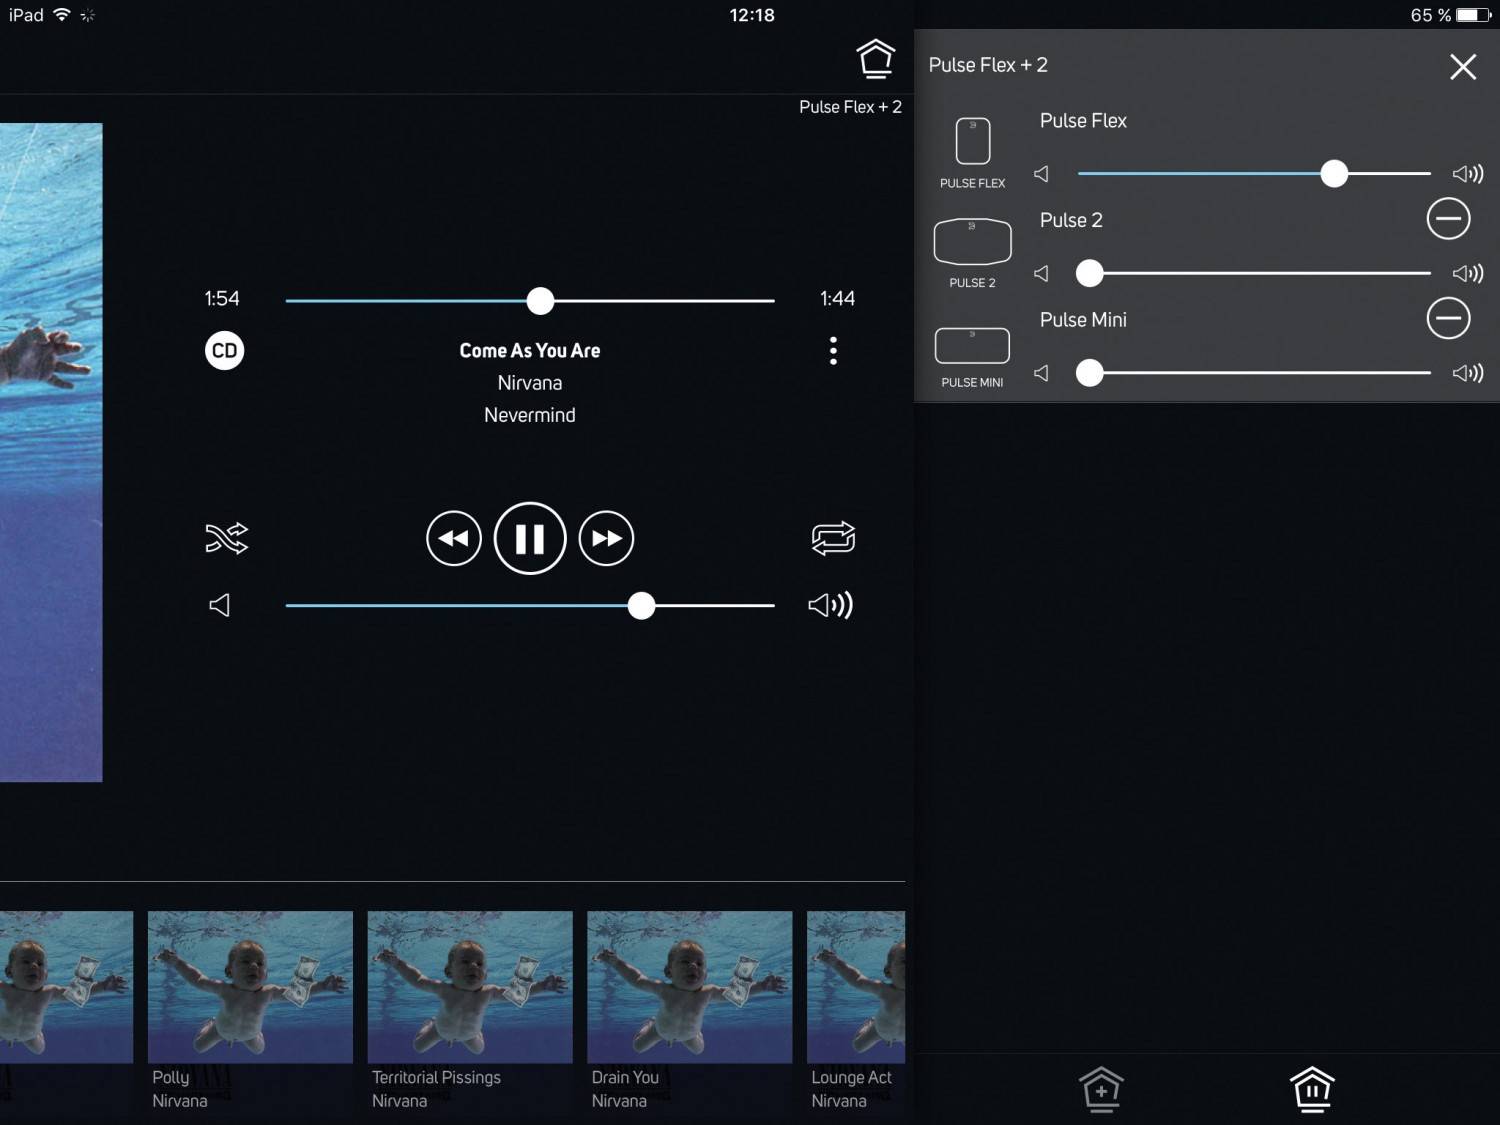Click the elapsed time 1:54
This screenshot has height=1125, width=1500.
pos(222,299)
